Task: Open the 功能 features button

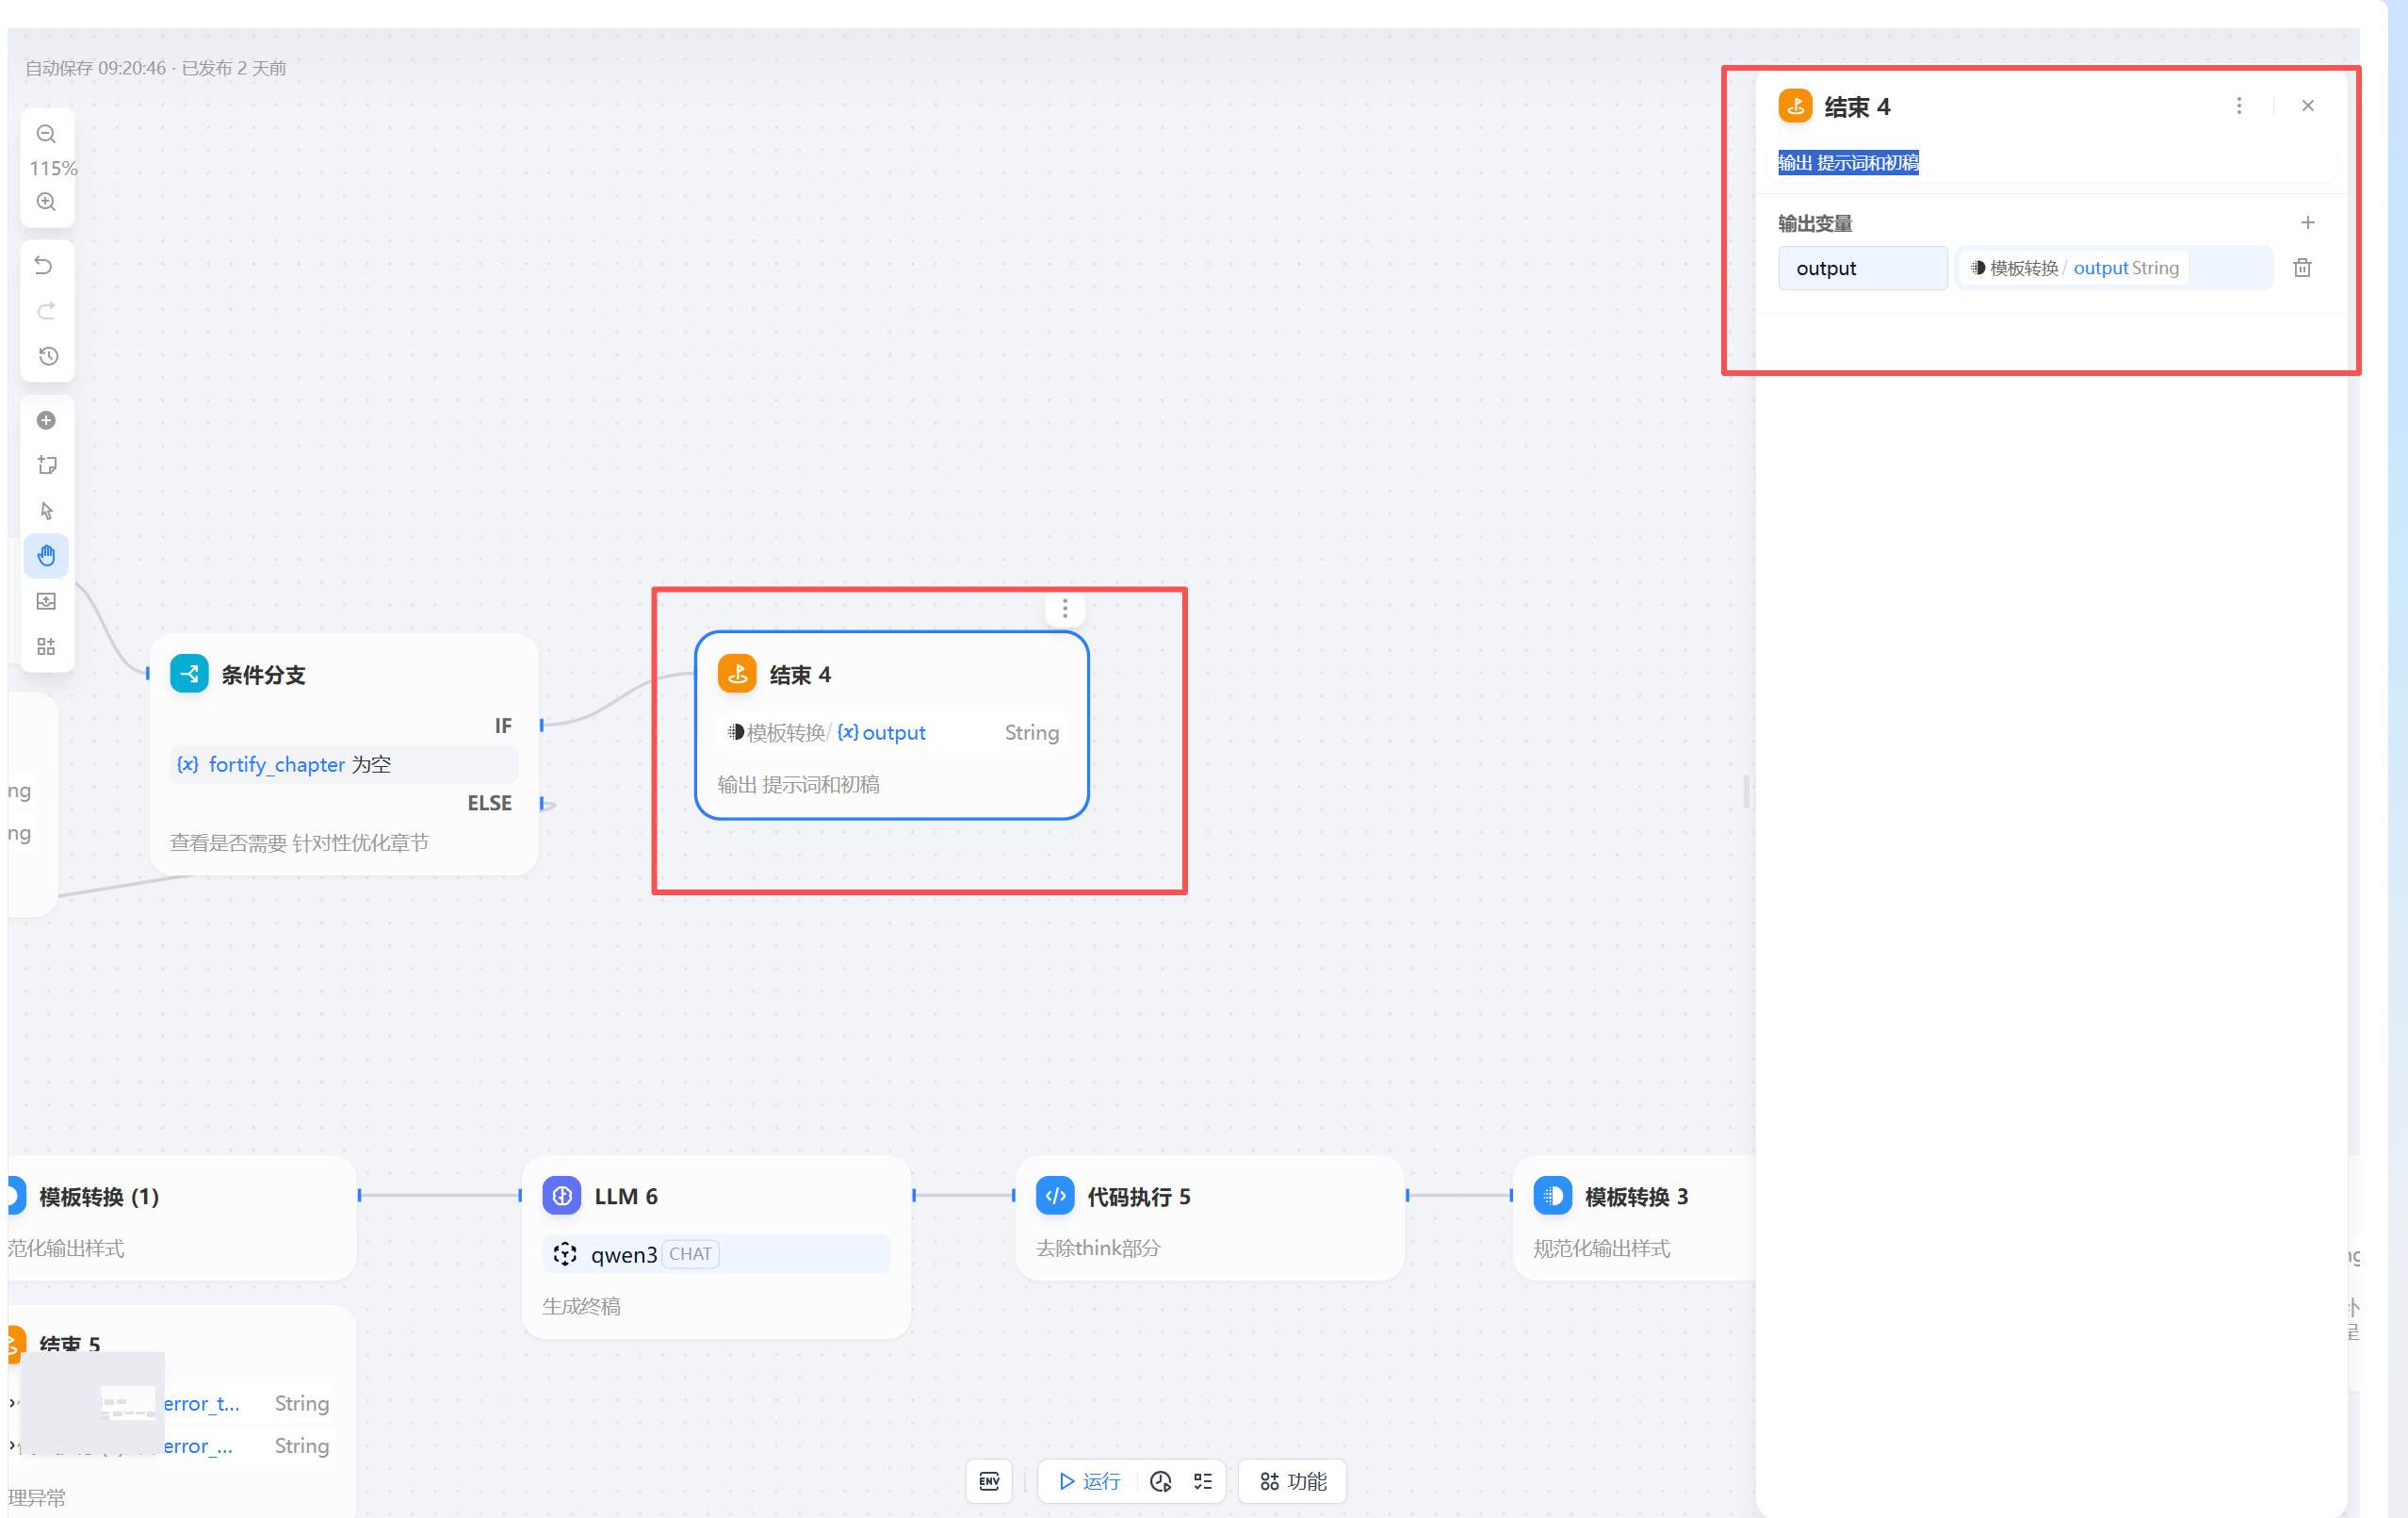Action: point(1293,1481)
